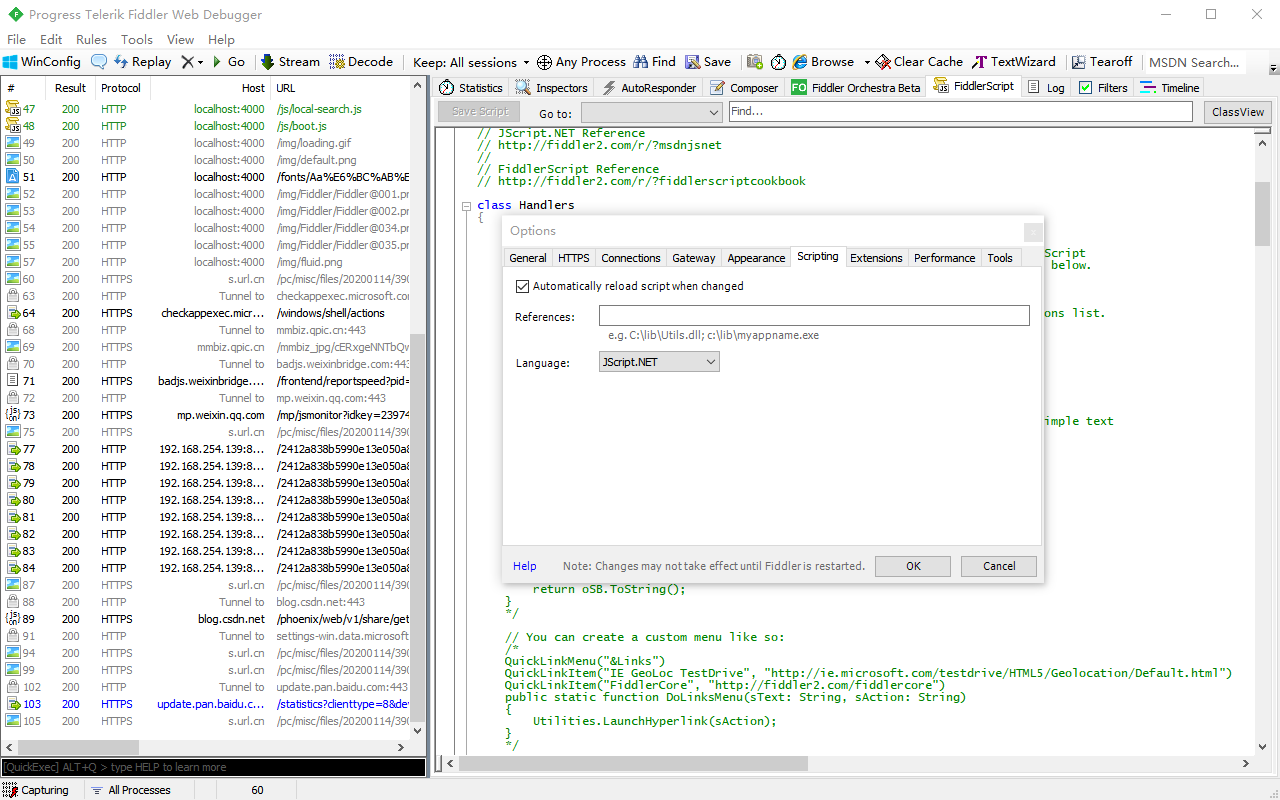Click the Help link in Options

pos(525,566)
